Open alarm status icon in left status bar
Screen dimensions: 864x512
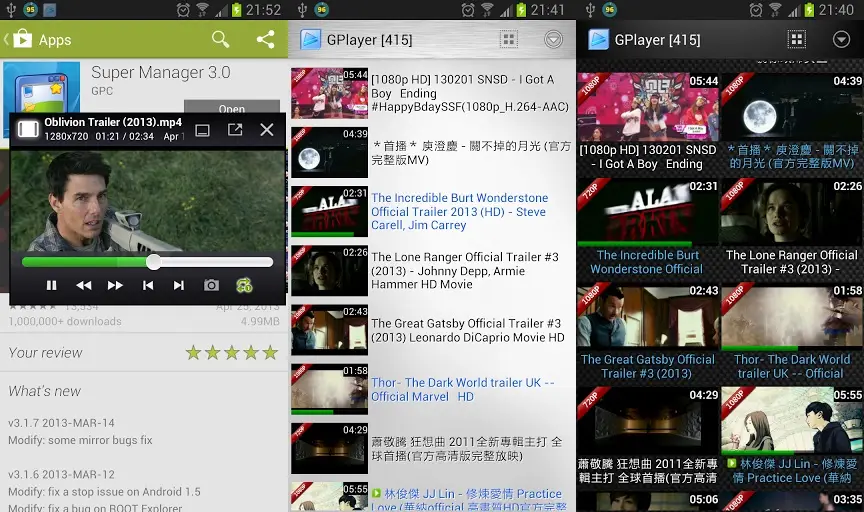pyautogui.click(x=183, y=9)
